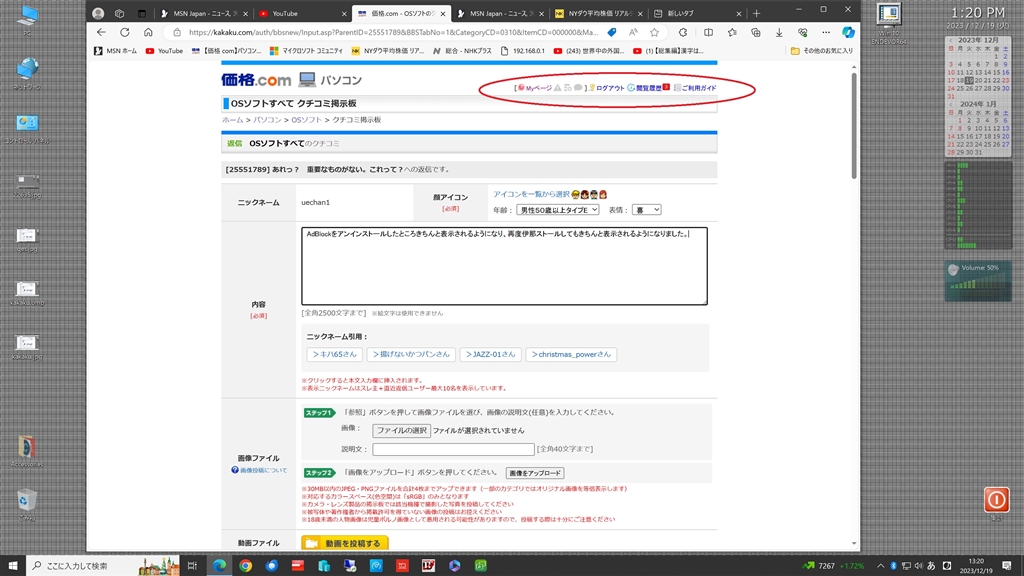Open the MSN ホーム bookmark
The height and width of the screenshot is (576, 1024).
pyautogui.click(x=116, y=50)
